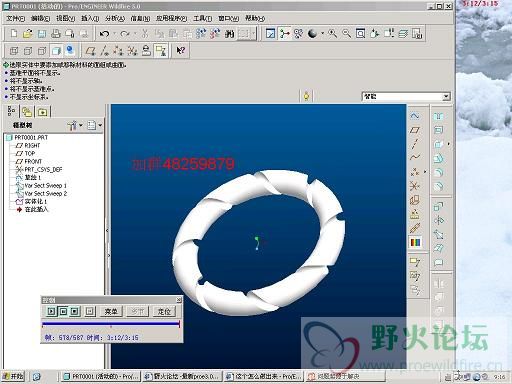Click the Locate button in the playback dialog
This screenshot has width=512, height=384.
164,311
